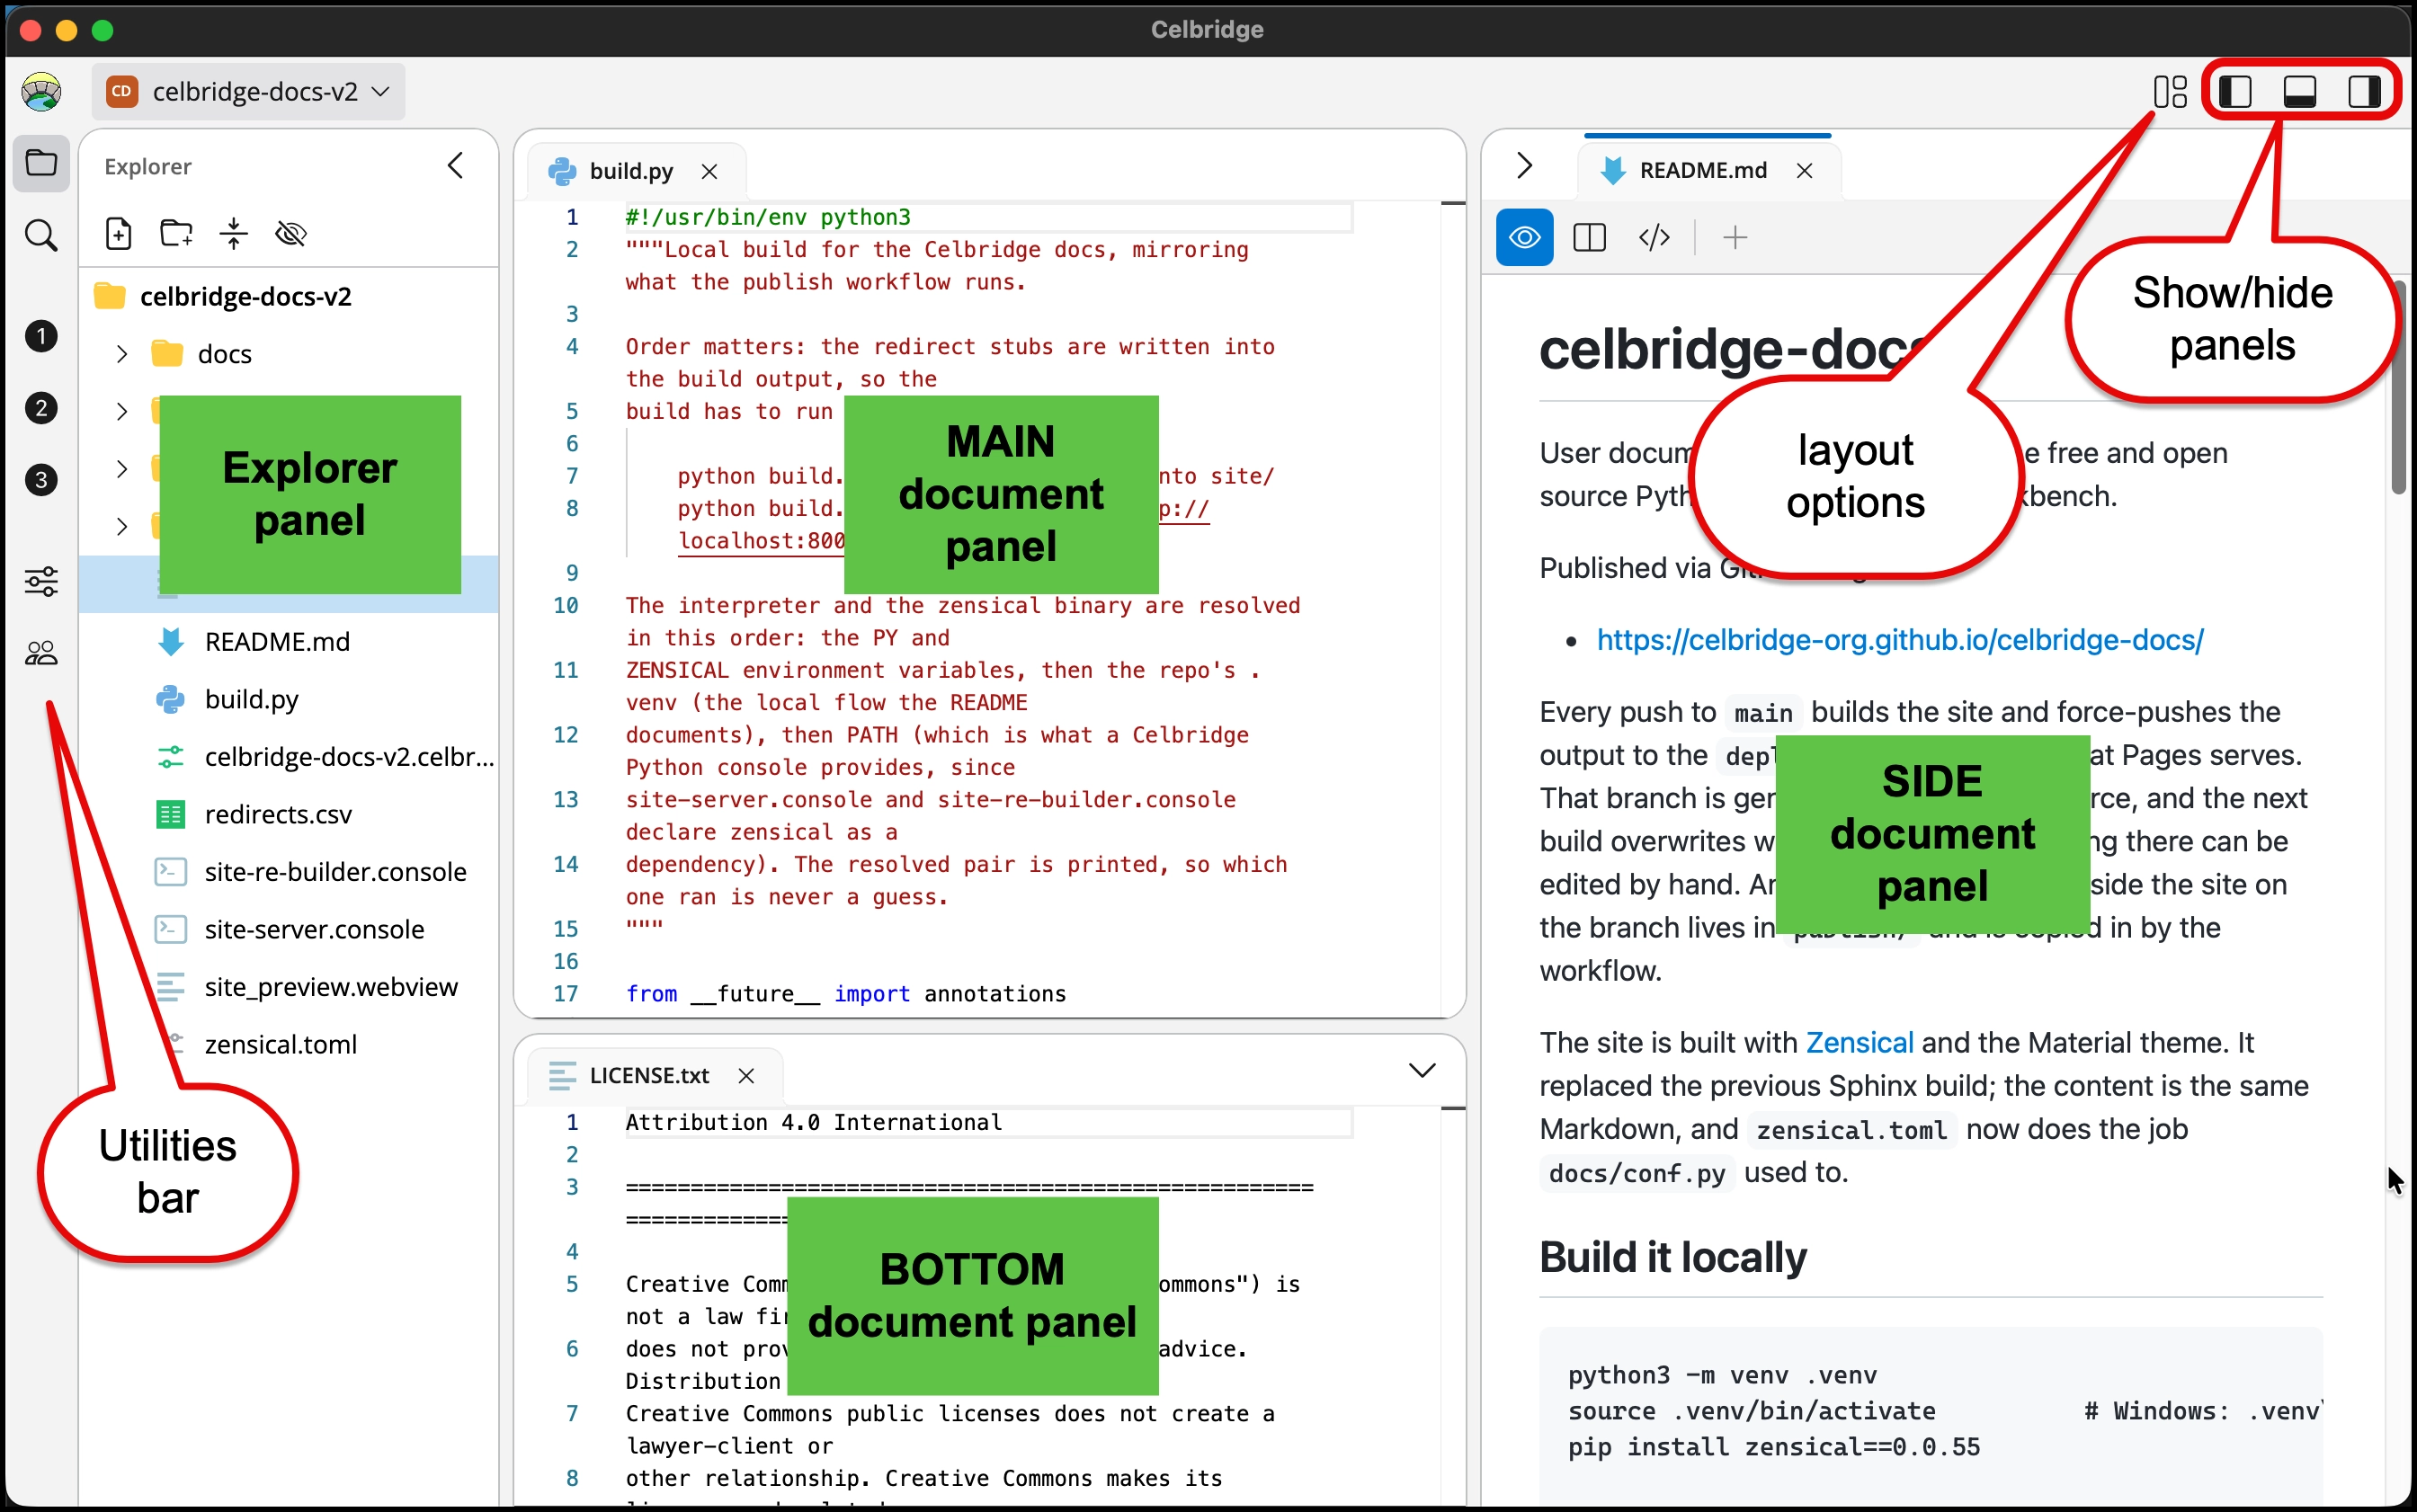Click the Celbridge globe logo icon
The height and width of the screenshot is (1512, 2417).
41,92
